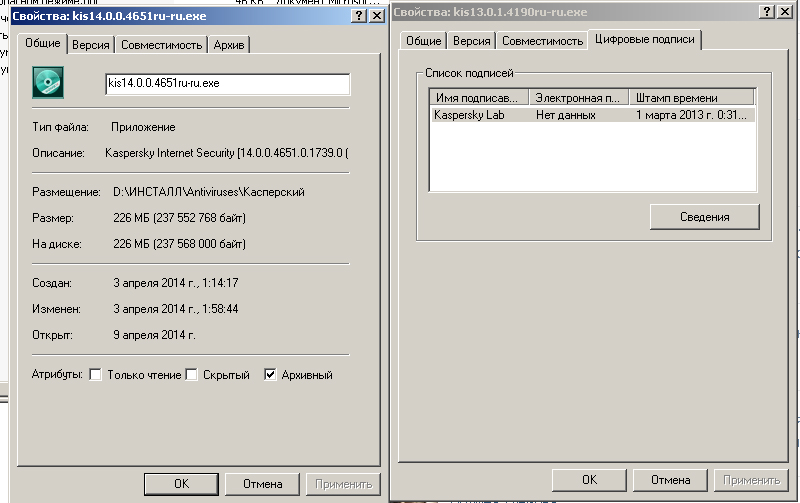This screenshot has width=800, height=503.
Task: Click 'Применить' in the kis14 properties window
Action: (343, 484)
